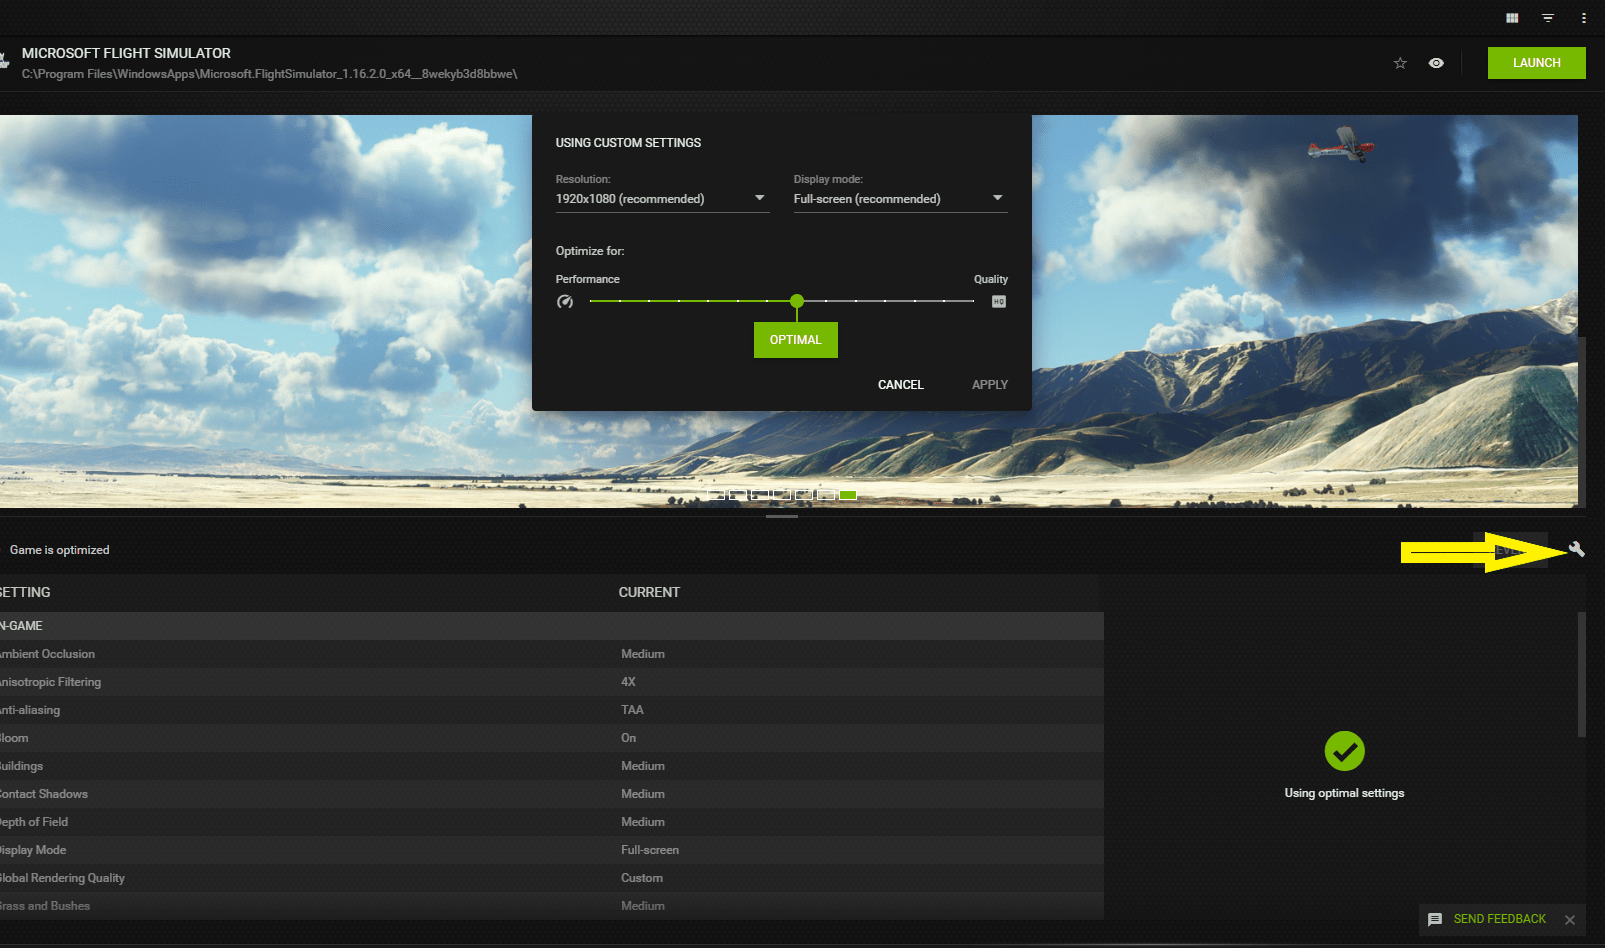Toggle game visibility with eye icon
Viewport: 1605px width, 948px height.
click(1437, 62)
